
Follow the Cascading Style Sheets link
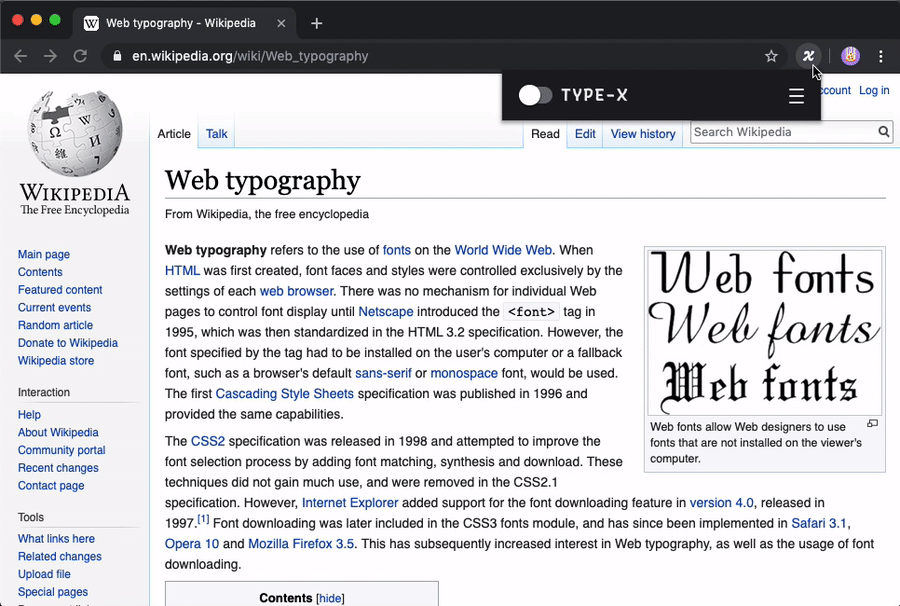tap(285, 394)
